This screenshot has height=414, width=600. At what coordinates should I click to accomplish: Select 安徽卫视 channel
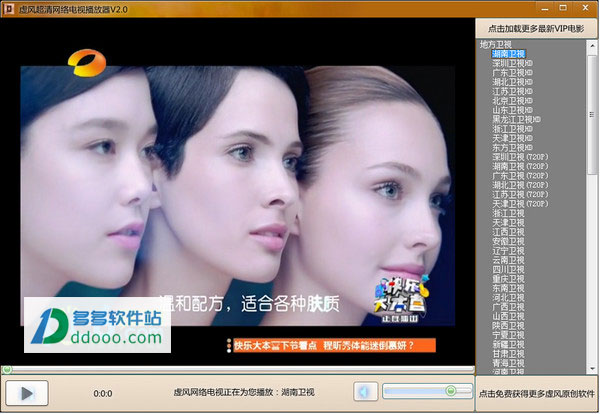(509, 241)
